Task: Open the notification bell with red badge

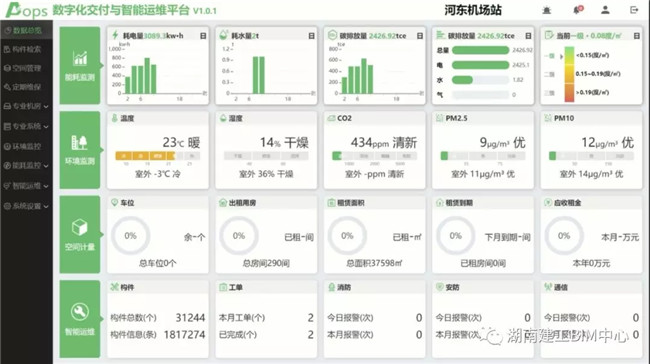Action: click(x=578, y=10)
